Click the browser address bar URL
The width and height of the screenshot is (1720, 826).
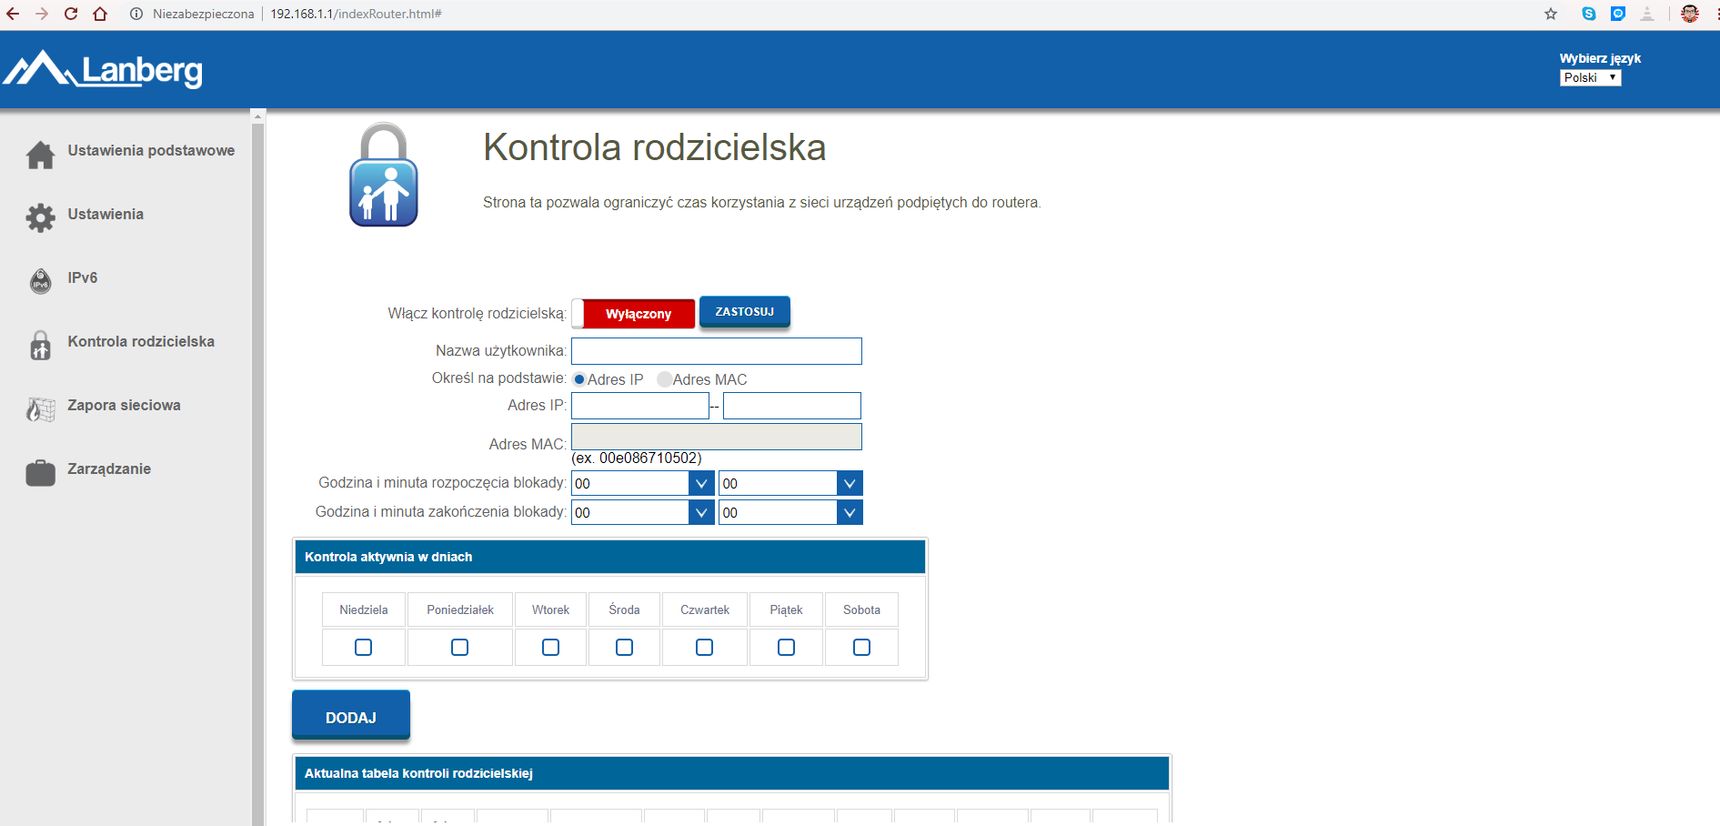pyautogui.click(x=356, y=14)
